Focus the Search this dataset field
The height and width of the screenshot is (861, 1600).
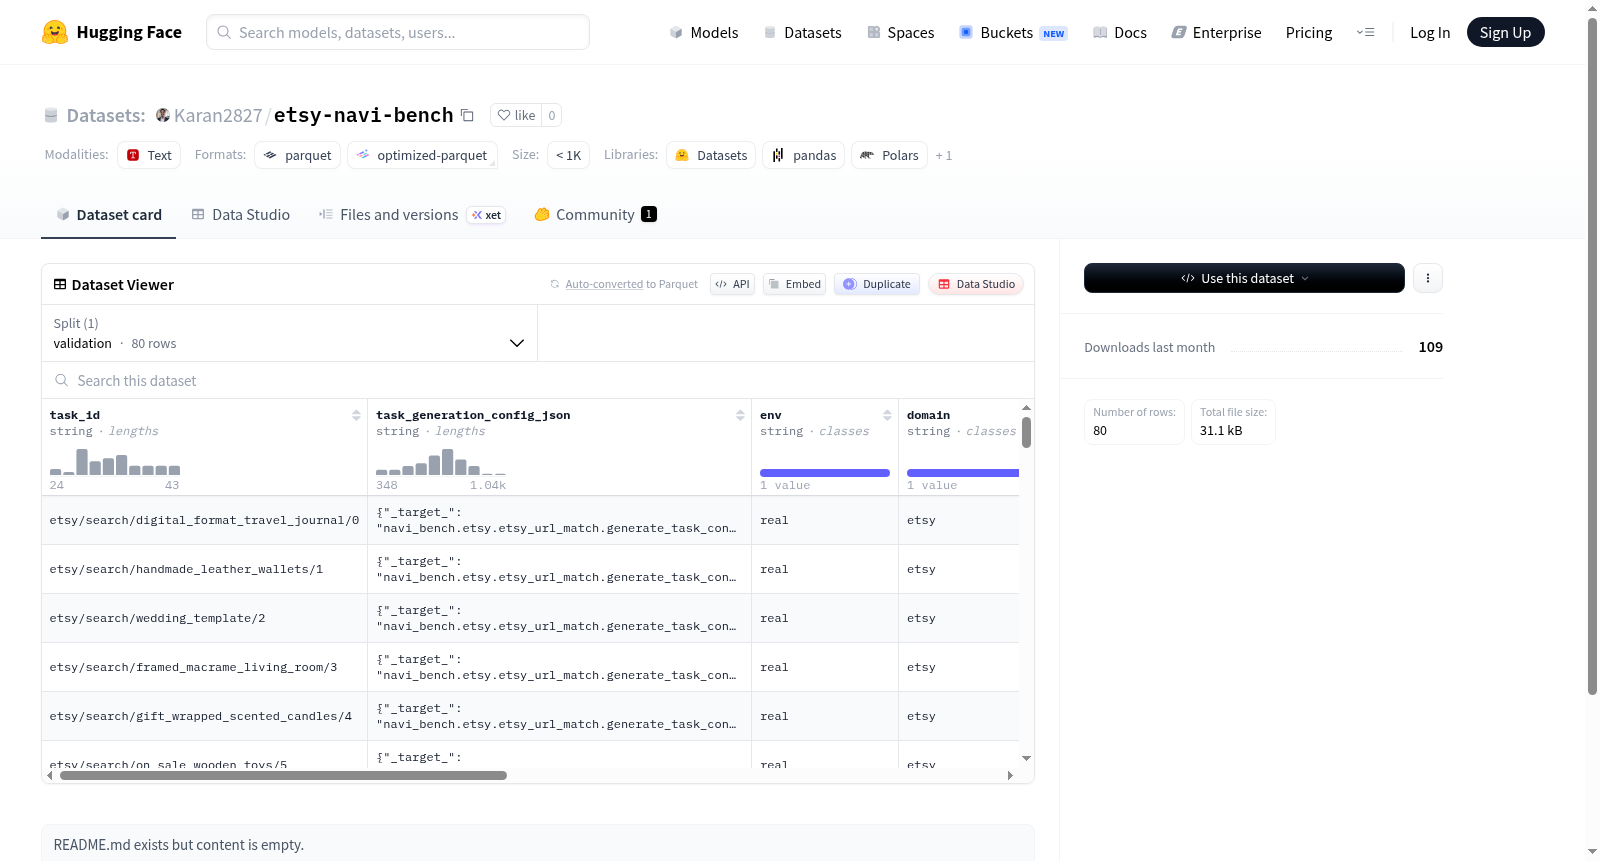[x=538, y=380]
